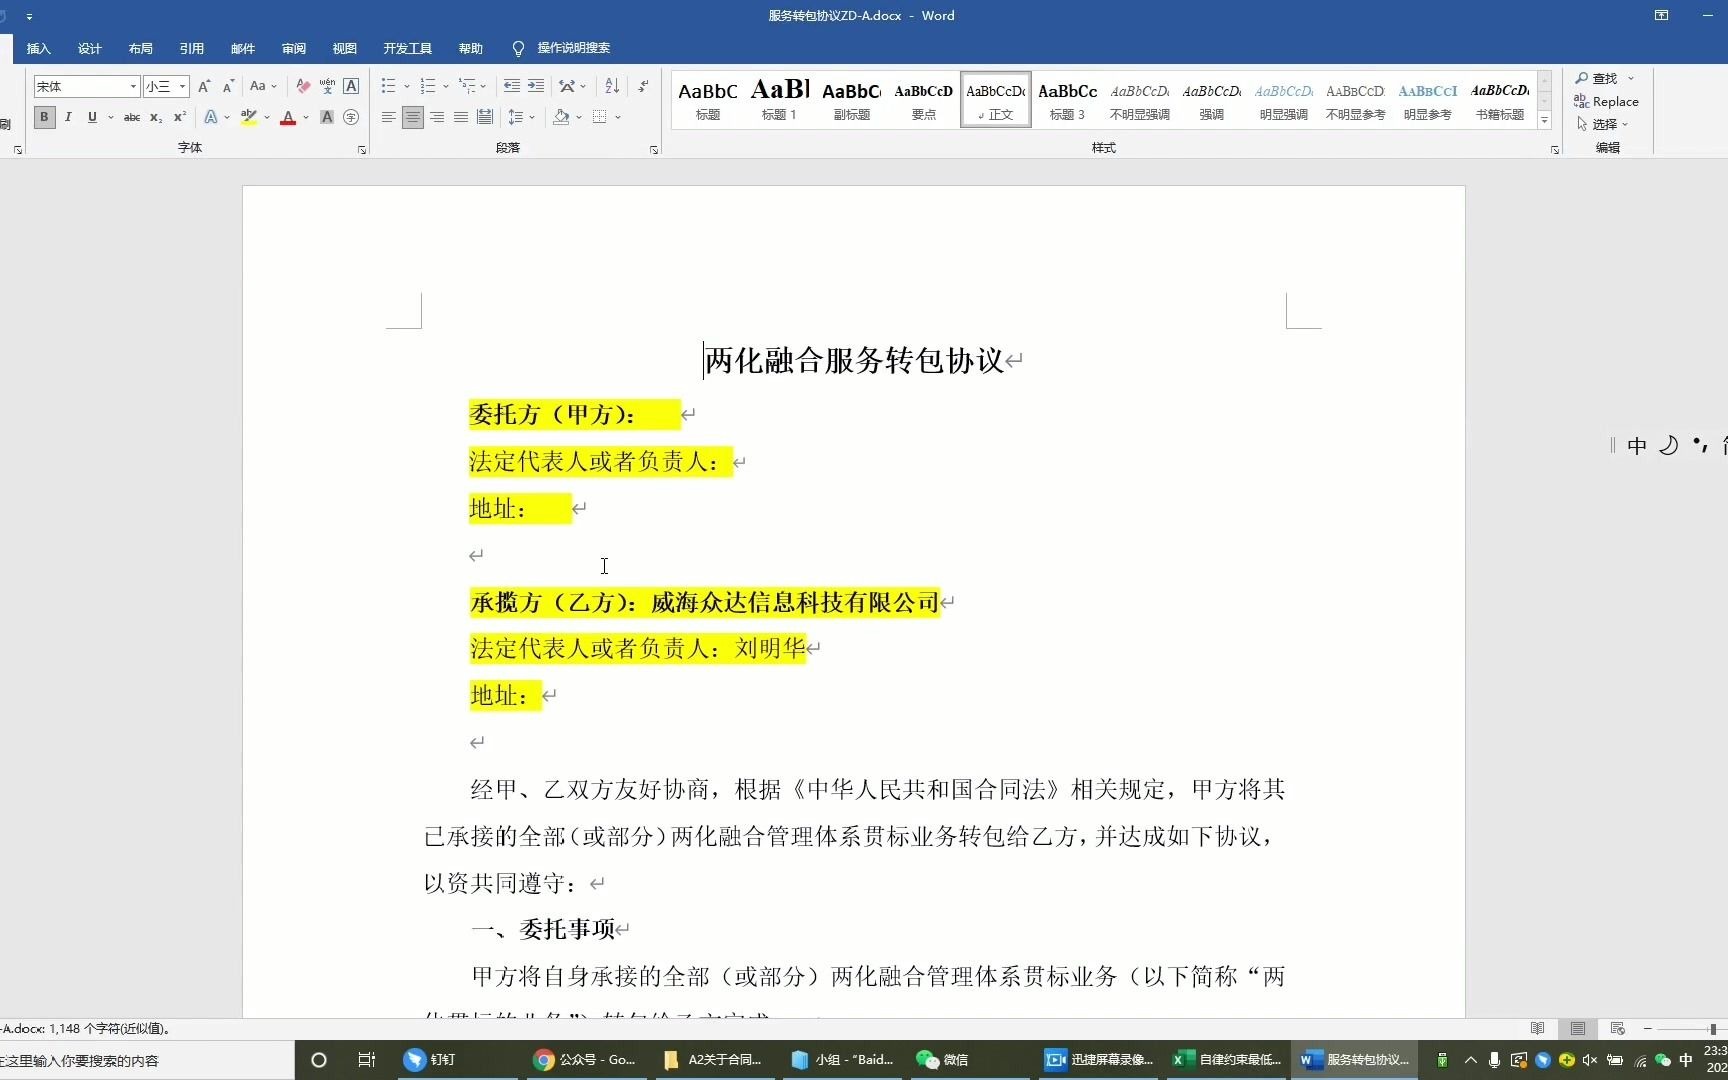
Task: Open Asian layout options
Action: coord(567,86)
